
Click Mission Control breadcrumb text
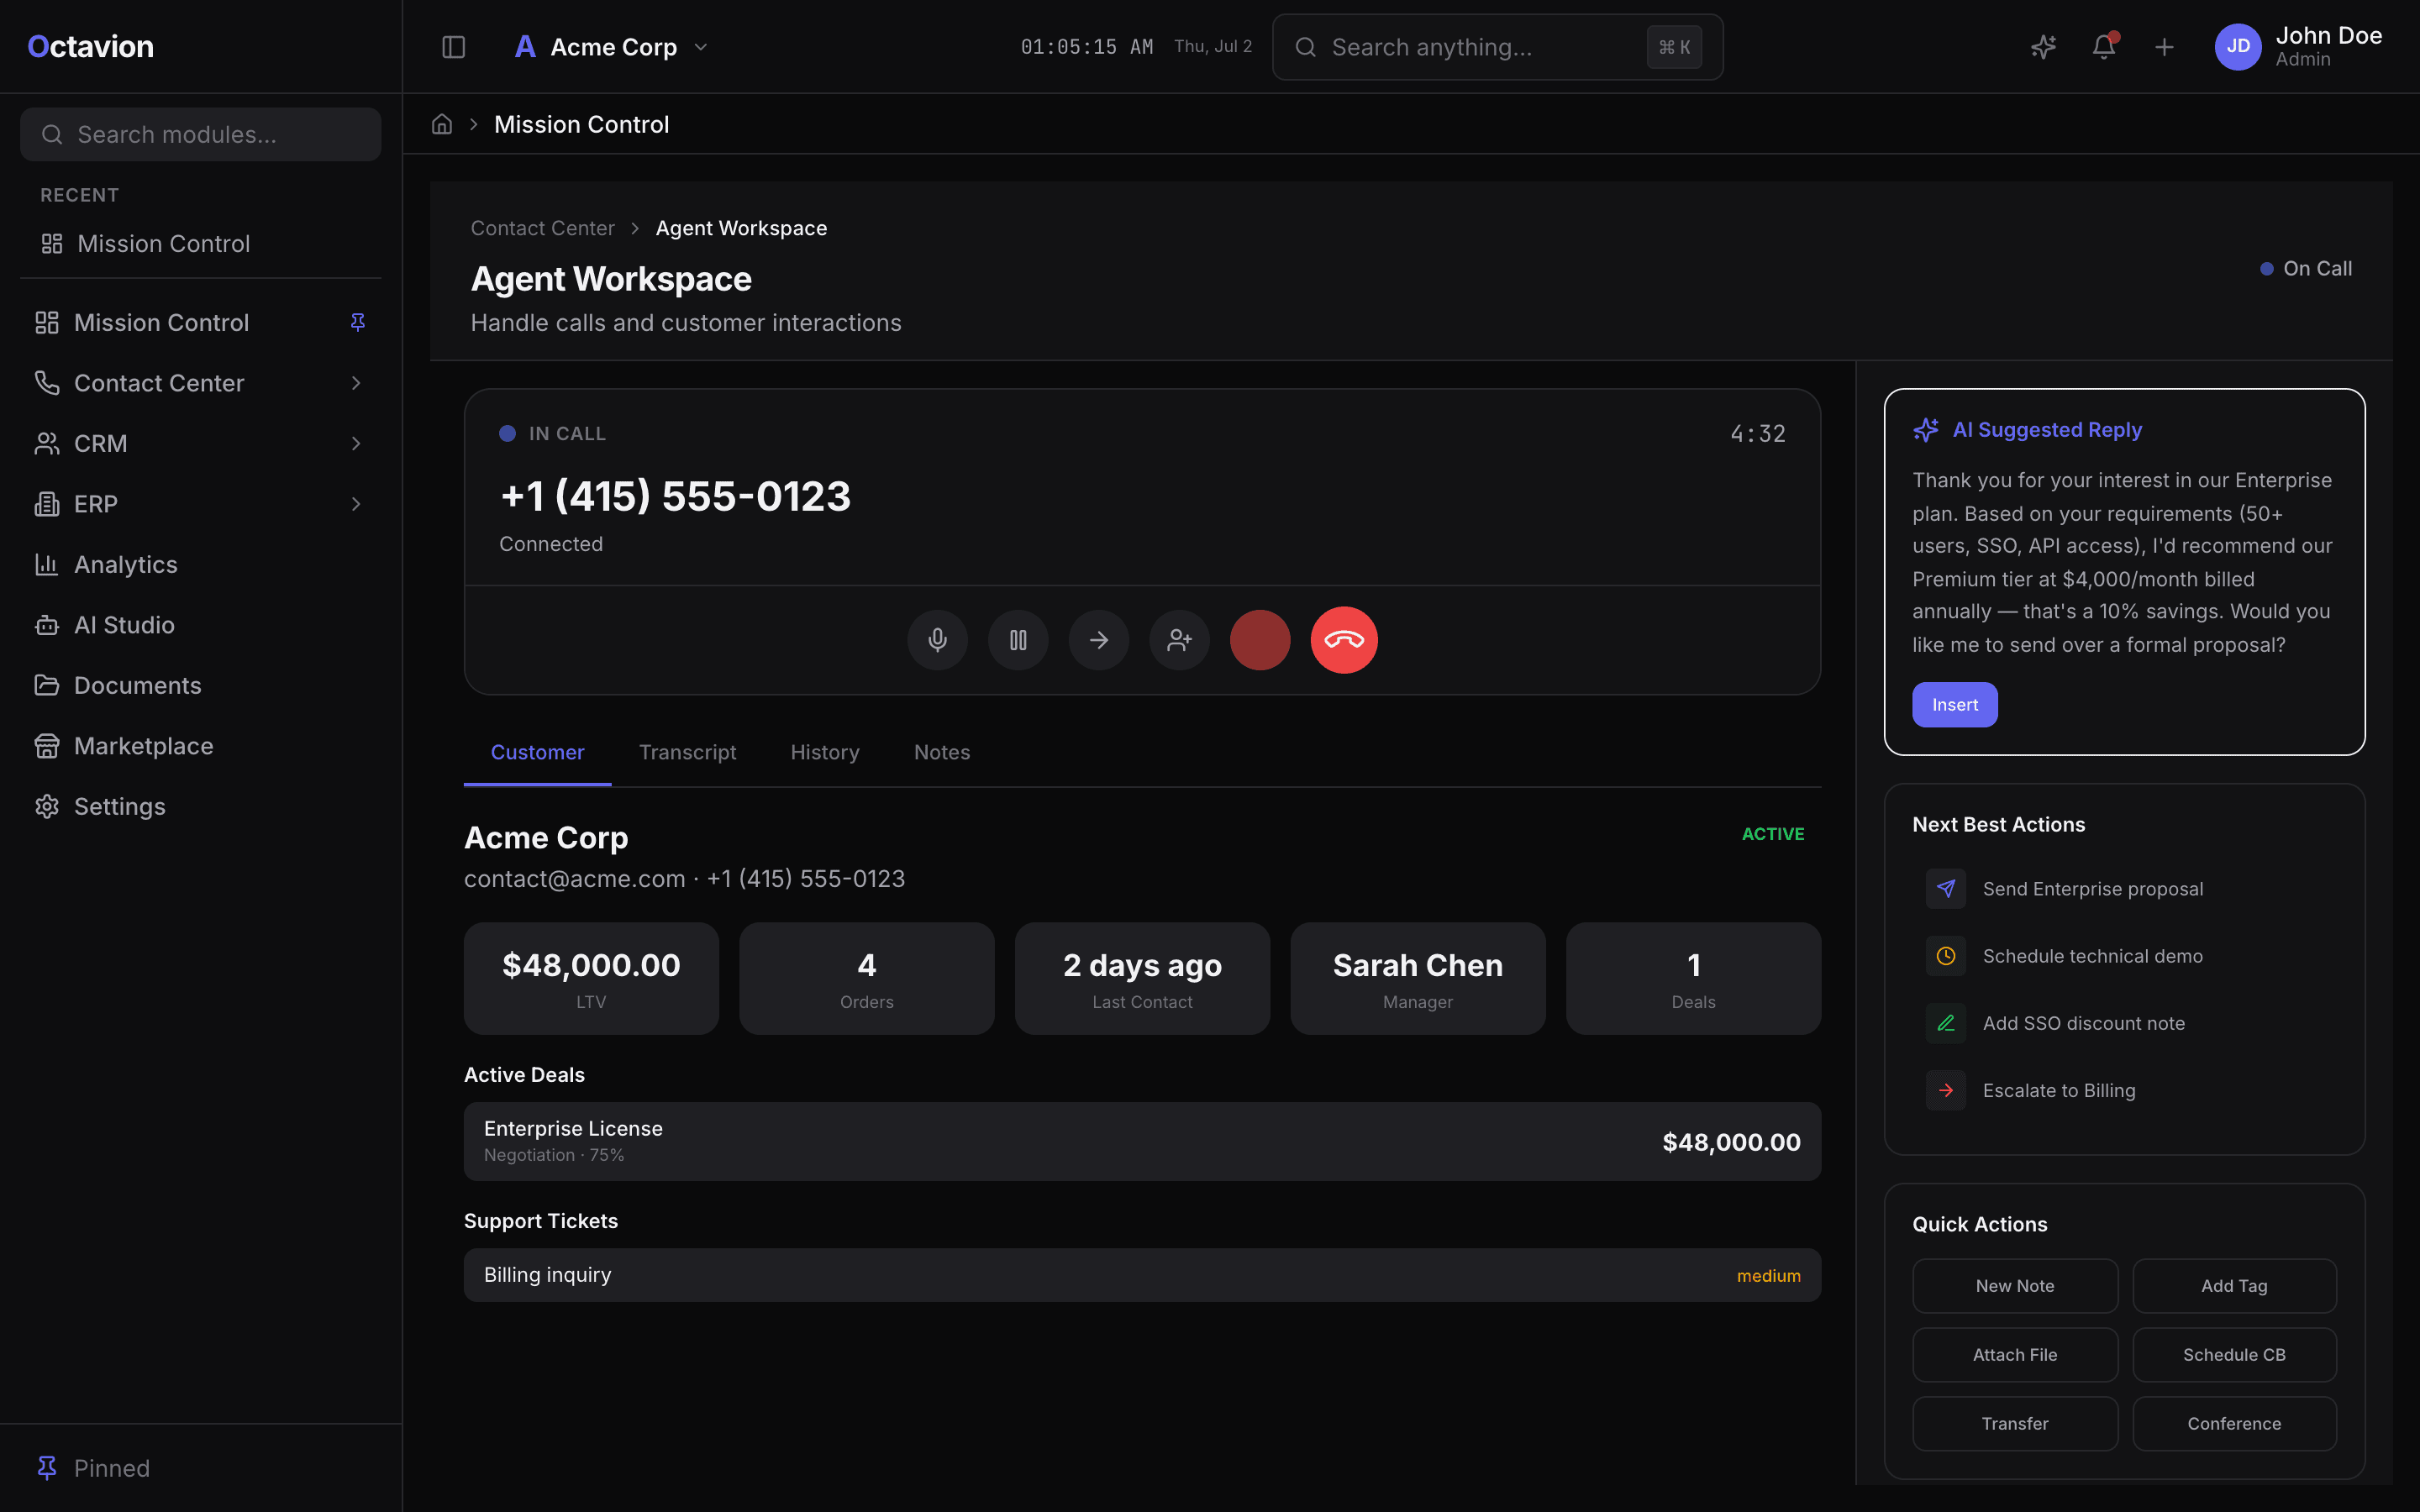[x=581, y=124]
